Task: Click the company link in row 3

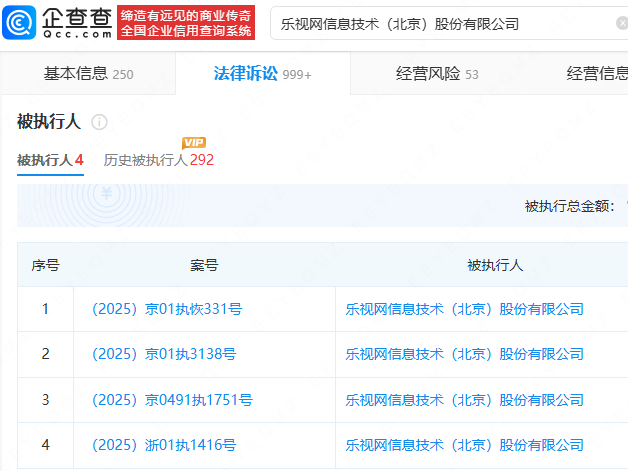Action: (x=464, y=400)
